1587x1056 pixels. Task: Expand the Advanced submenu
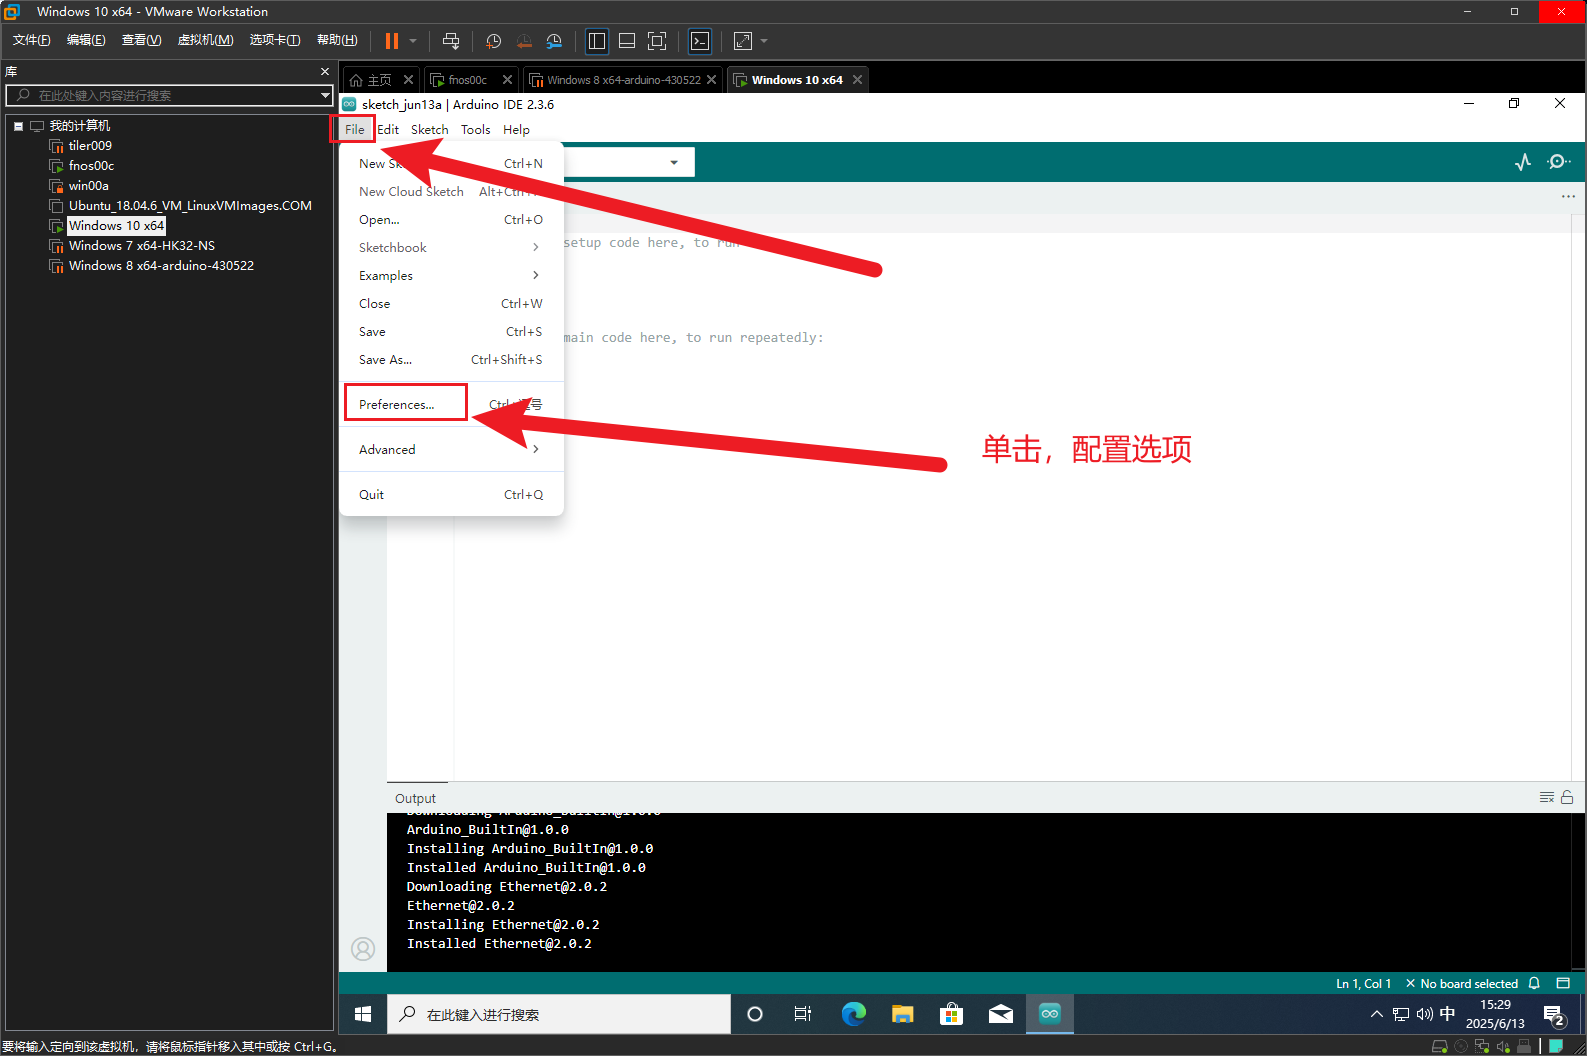[451, 450]
